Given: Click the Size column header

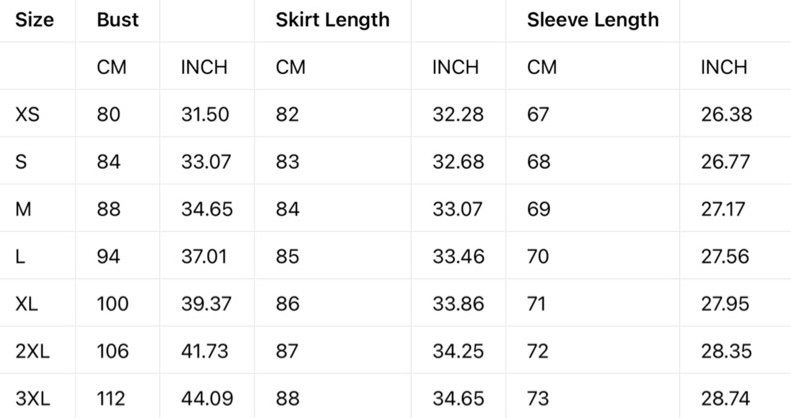Looking at the screenshot, I should click(x=34, y=20).
